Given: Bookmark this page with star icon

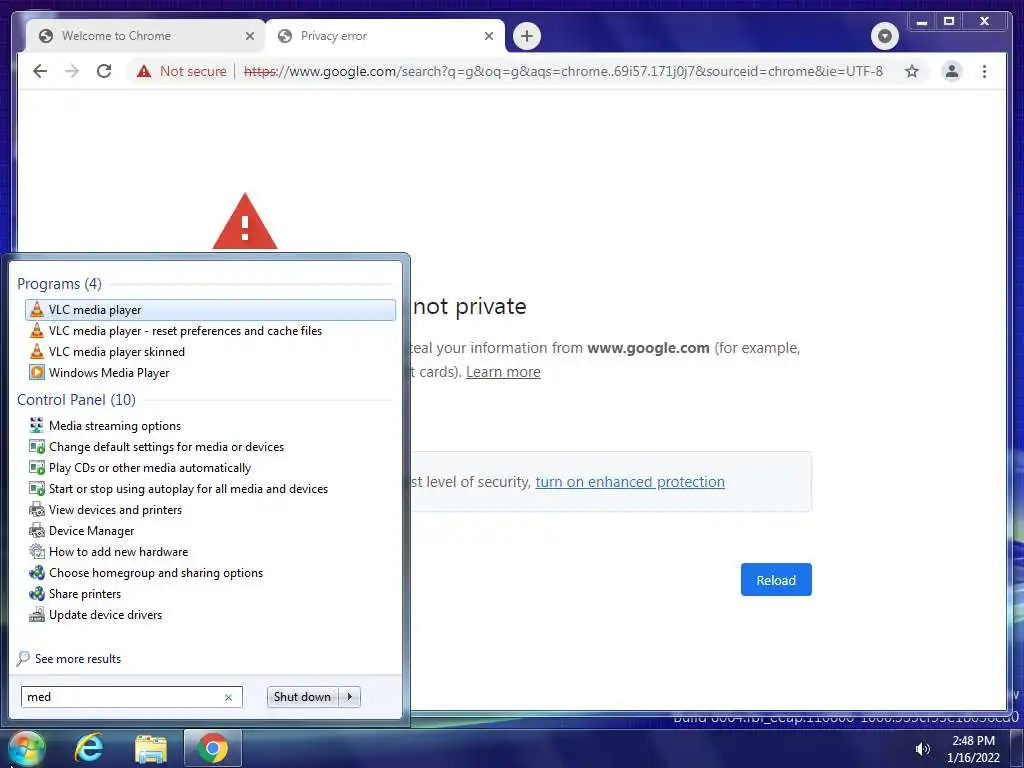Looking at the screenshot, I should pos(912,71).
